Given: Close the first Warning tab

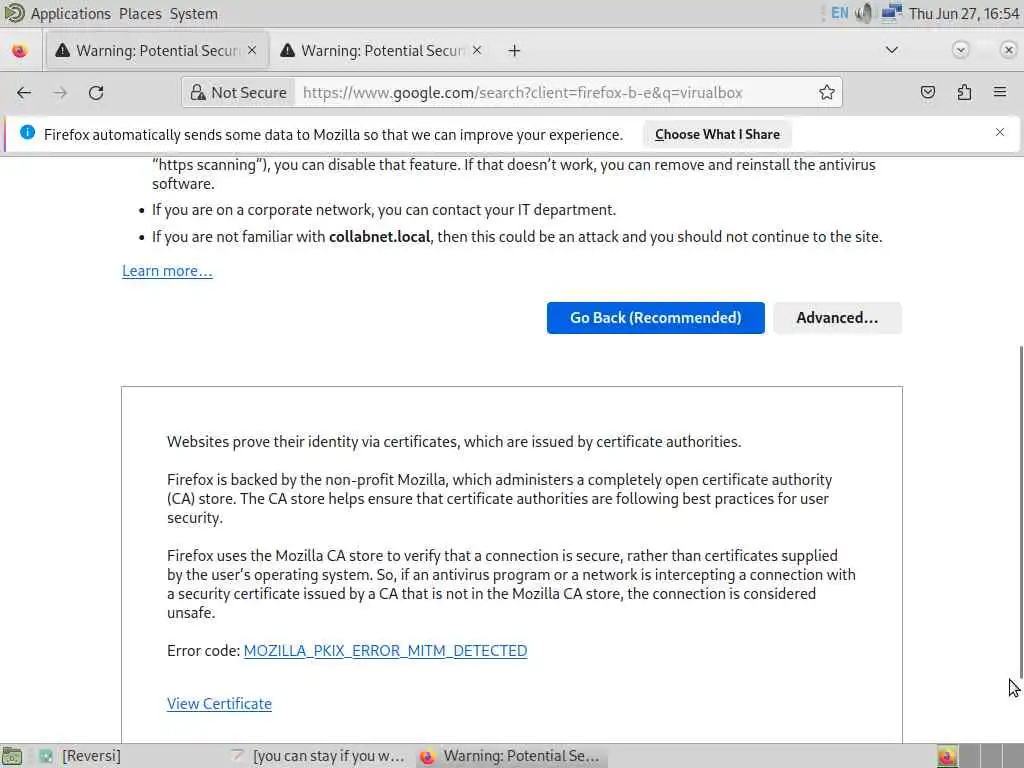Looking at the screenshot, I should coord(252,50).
